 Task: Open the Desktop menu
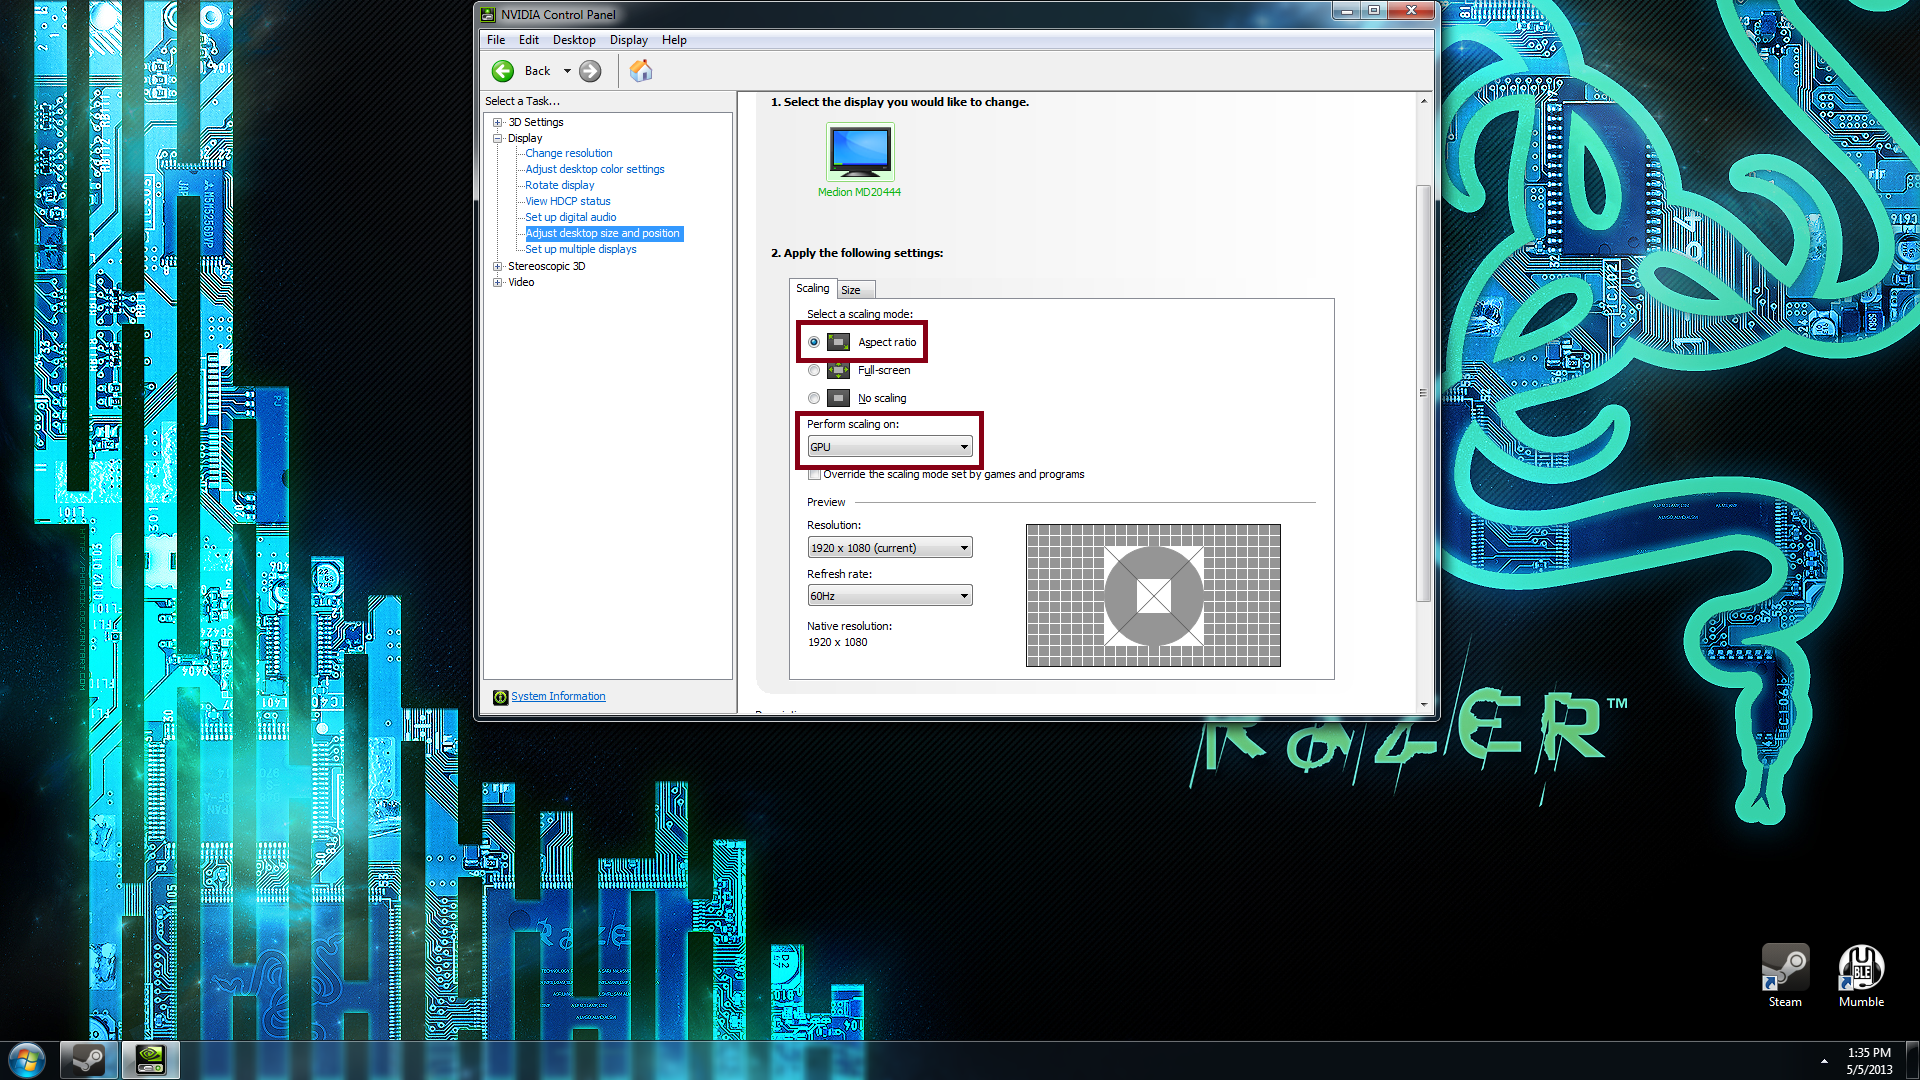point(574,40)
